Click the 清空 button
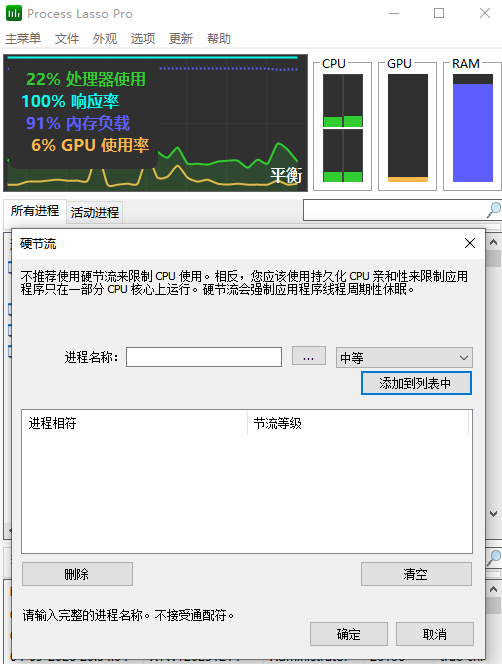Image resolution: width=502 pixels, height=664 pixels. tap(416, 574)
